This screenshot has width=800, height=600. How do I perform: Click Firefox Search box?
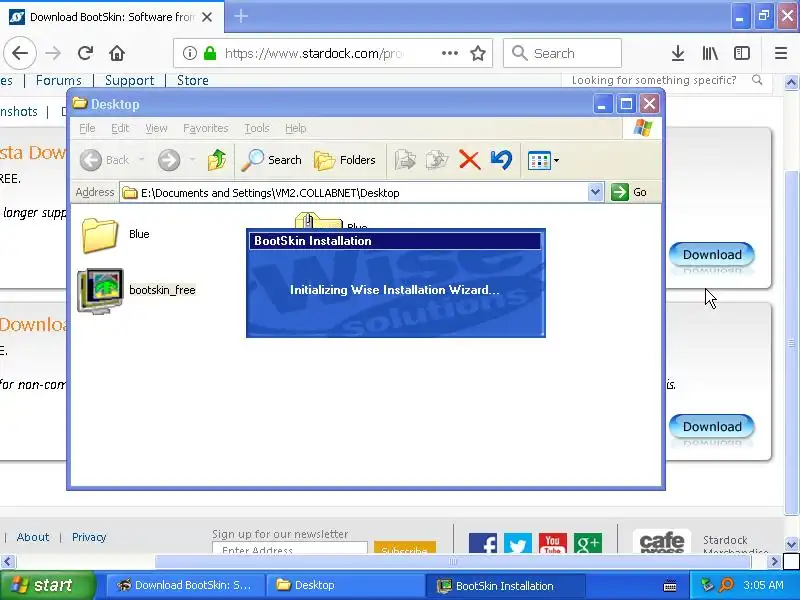(562, 53)
